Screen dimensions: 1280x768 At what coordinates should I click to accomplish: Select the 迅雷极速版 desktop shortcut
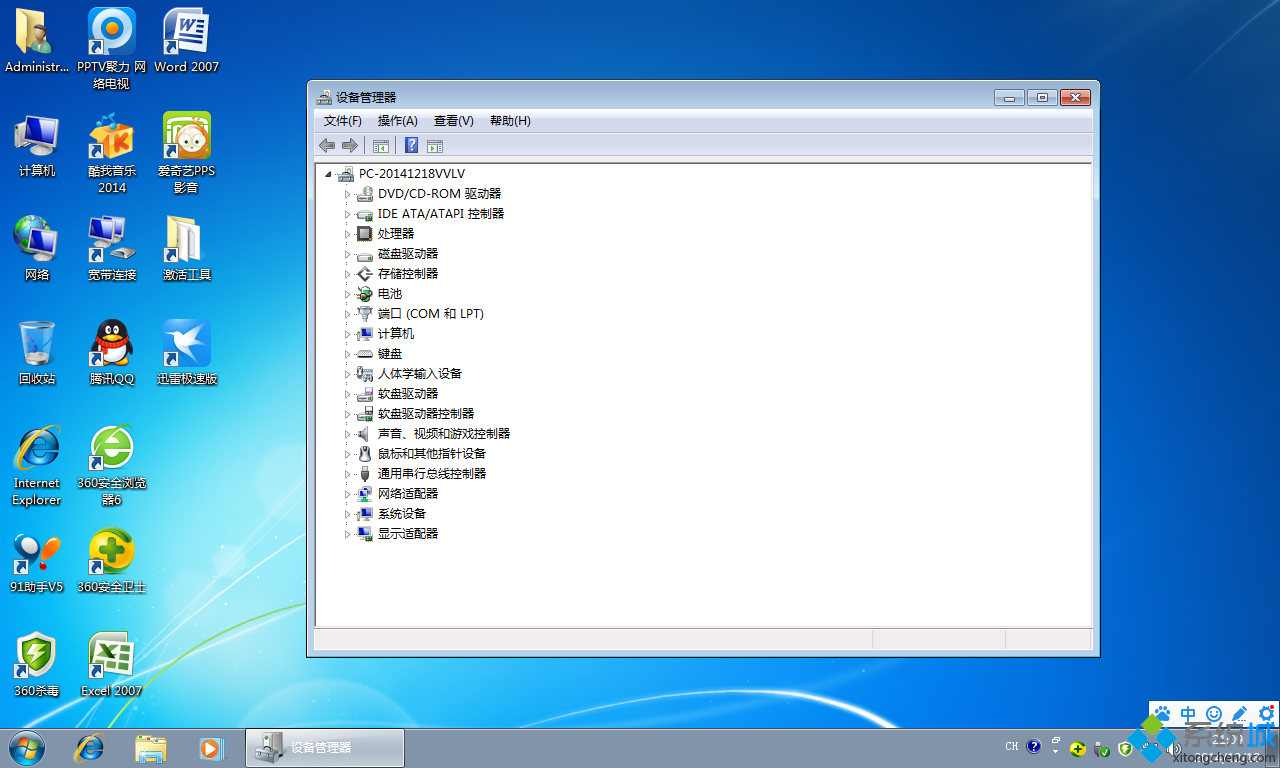186,352
